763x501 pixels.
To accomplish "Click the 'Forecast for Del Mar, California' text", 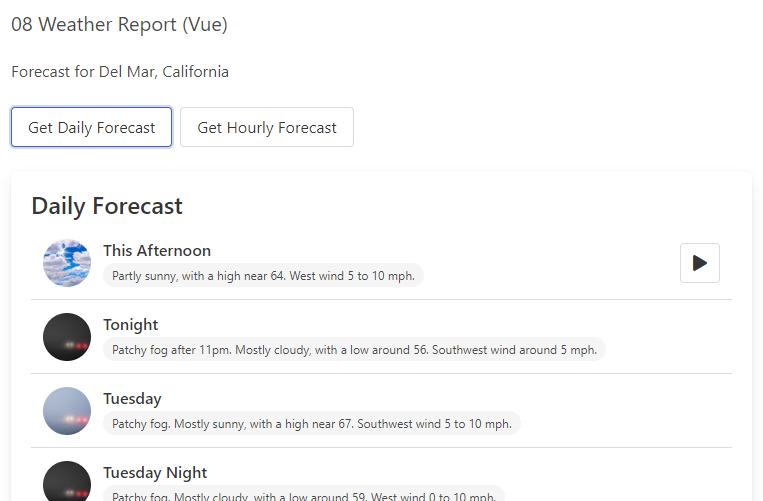I will pos(120,72).
